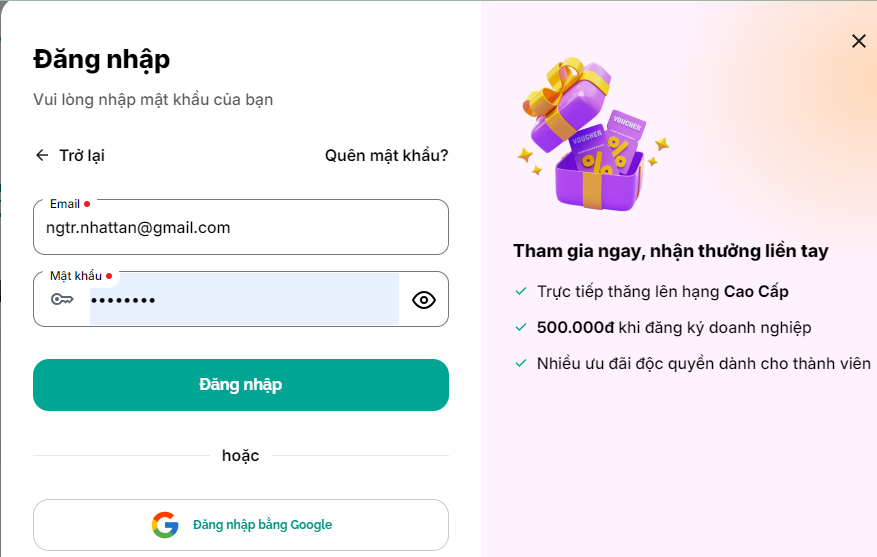This screenshot has width=877, height=557.
Task: Click the back arrow icon
Action: point(42,155)
